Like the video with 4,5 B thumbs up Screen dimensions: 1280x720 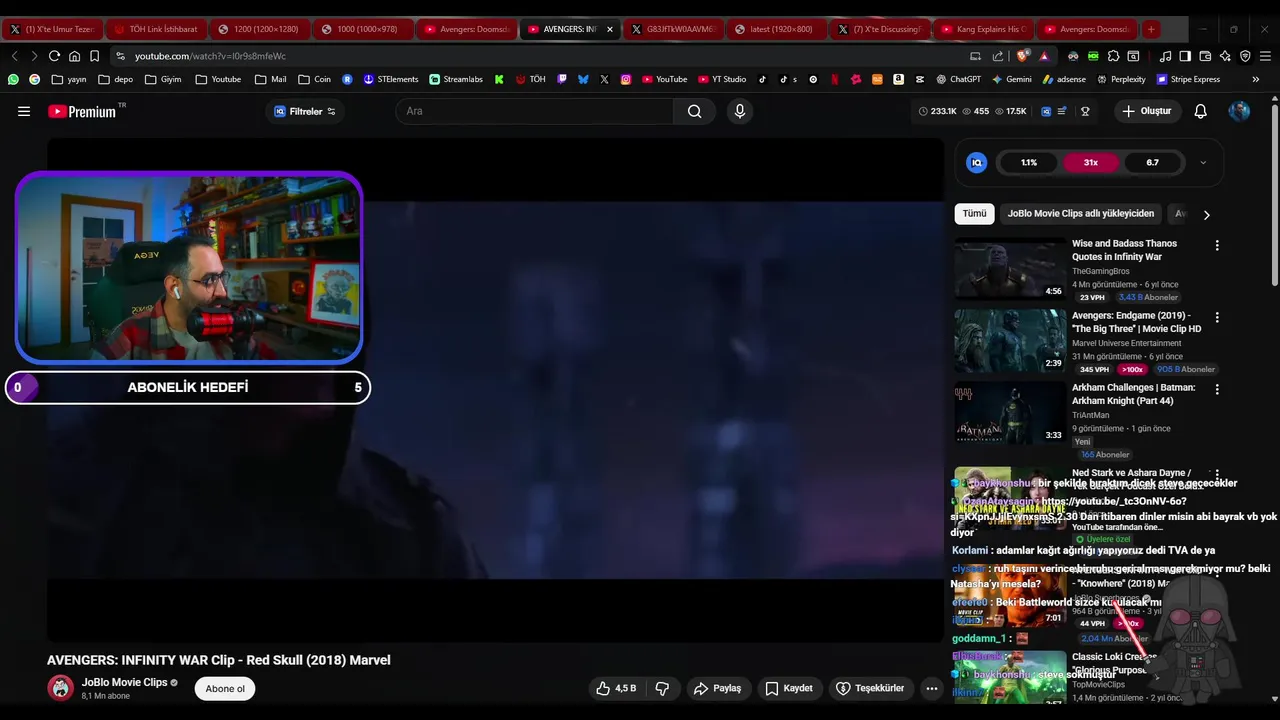[616, 688]
